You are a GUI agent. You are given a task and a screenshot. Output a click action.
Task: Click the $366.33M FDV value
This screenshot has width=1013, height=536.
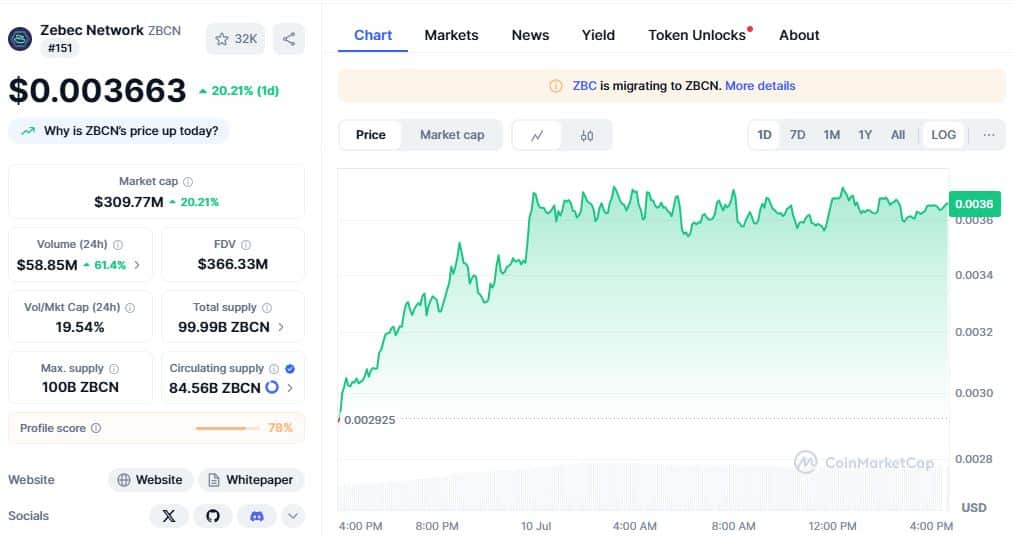tap(233, 264)
